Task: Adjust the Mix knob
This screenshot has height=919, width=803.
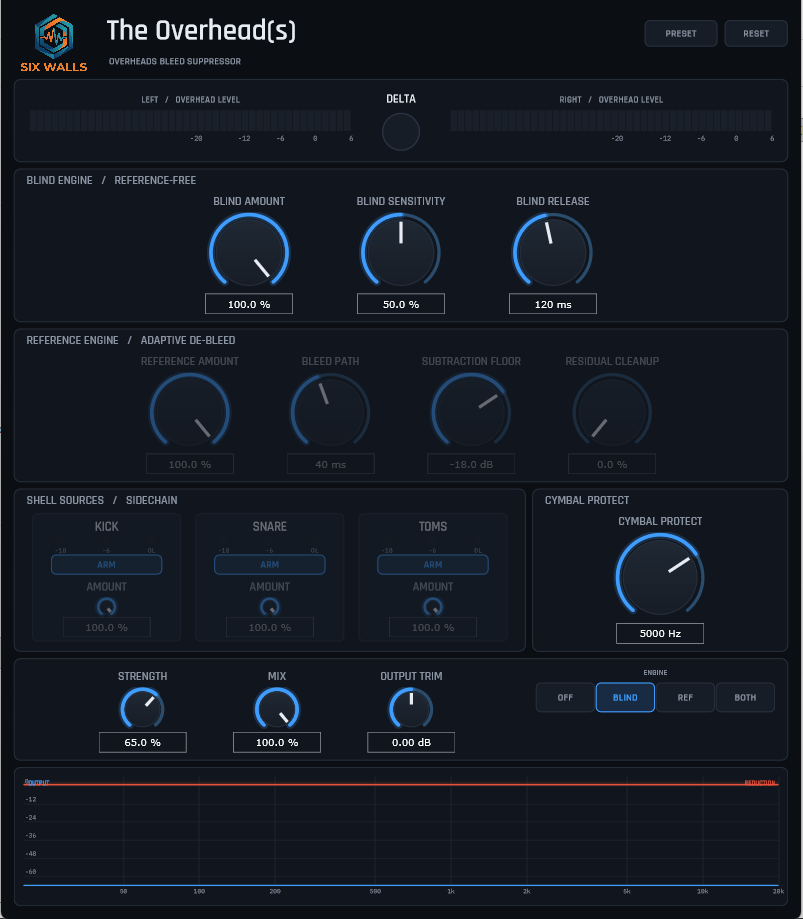Action: click(x=277, y=708)
